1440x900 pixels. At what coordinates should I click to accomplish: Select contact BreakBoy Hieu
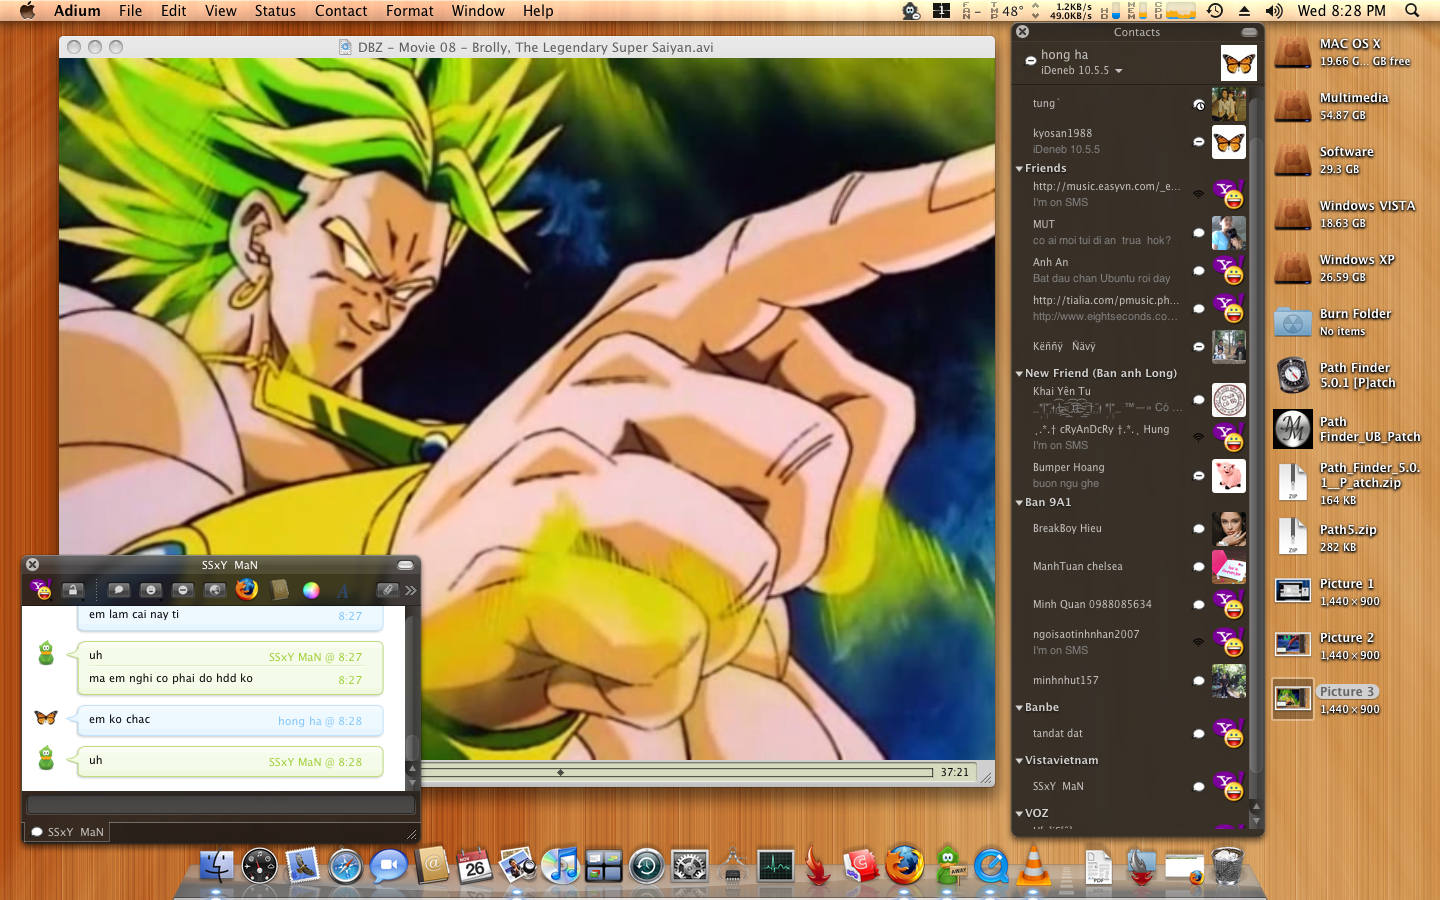(1131, 529)
